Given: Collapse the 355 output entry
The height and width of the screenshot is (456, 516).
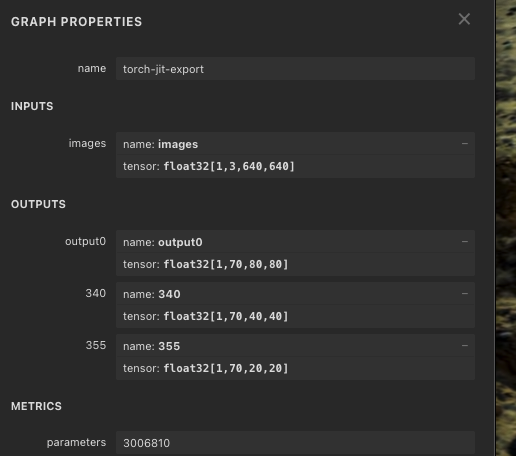Looking at the screenshot, I should [x=465, y=346].
